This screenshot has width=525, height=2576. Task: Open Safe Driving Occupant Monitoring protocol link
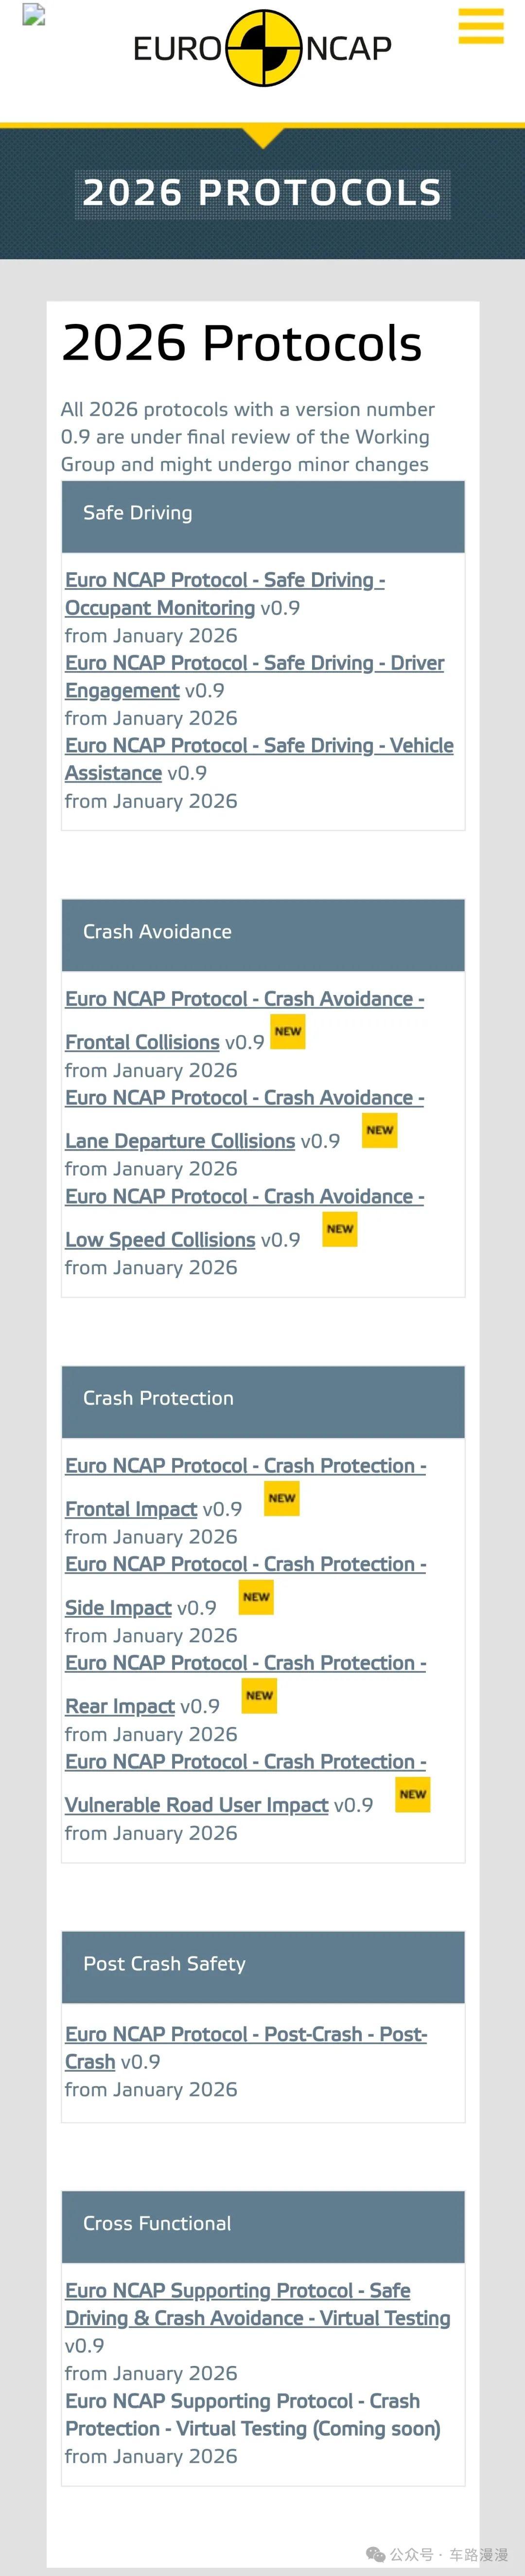click(x=225, y=580)
